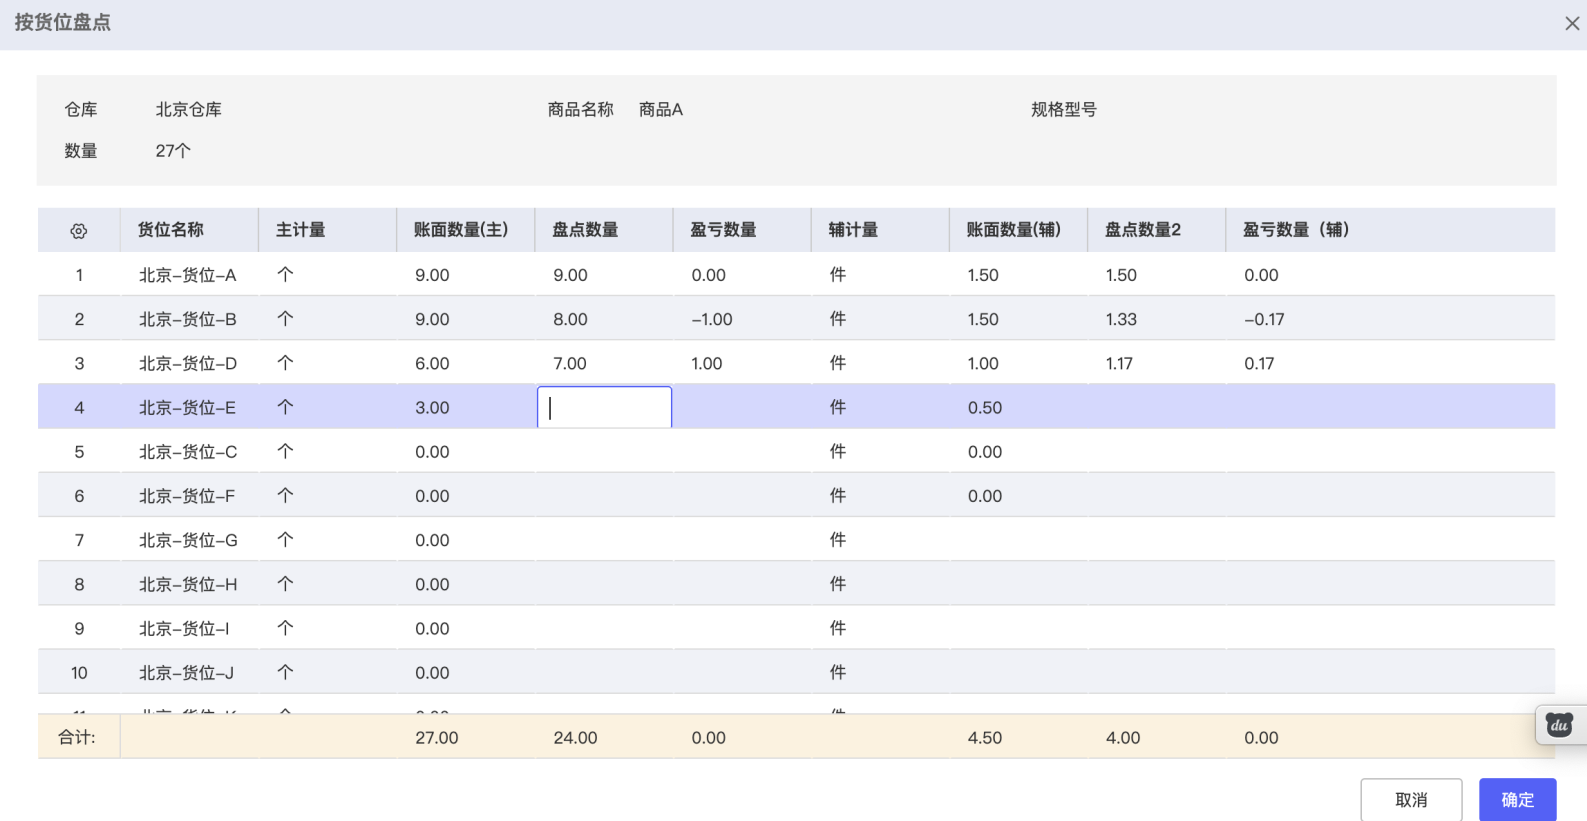This screenshot has width=1587, height=821.
Task: Click 盘点数量2 cell 1.33 in row 2
Action: tap(1121, 320)
